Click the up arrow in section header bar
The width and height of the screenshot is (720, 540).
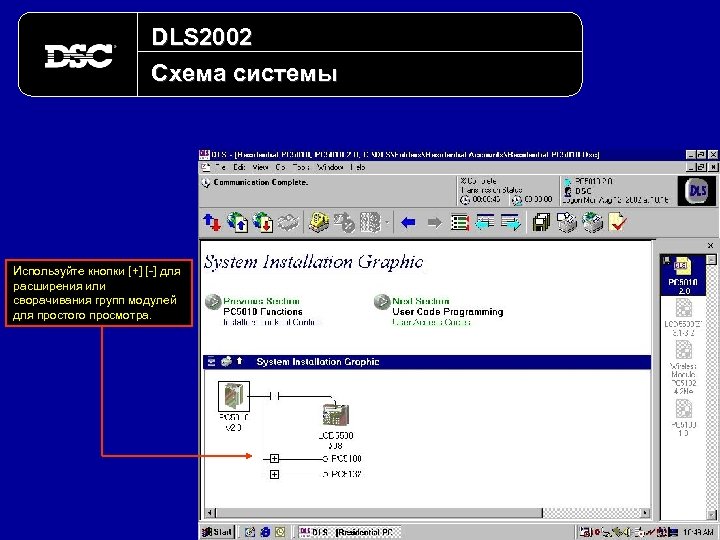(x=240, y=361)
